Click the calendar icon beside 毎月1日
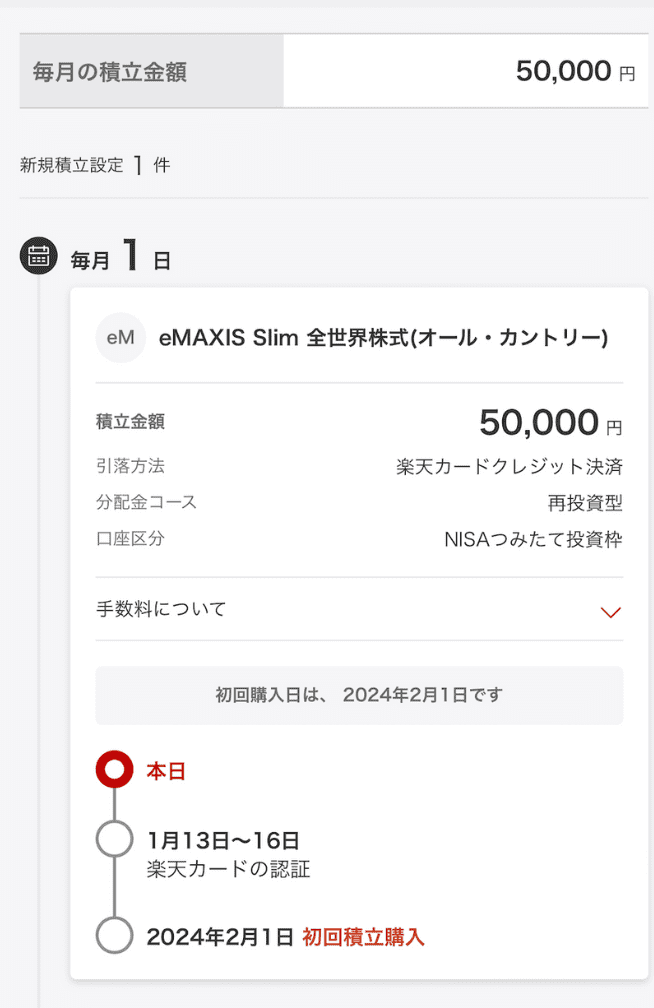 (x=39, y=255)
